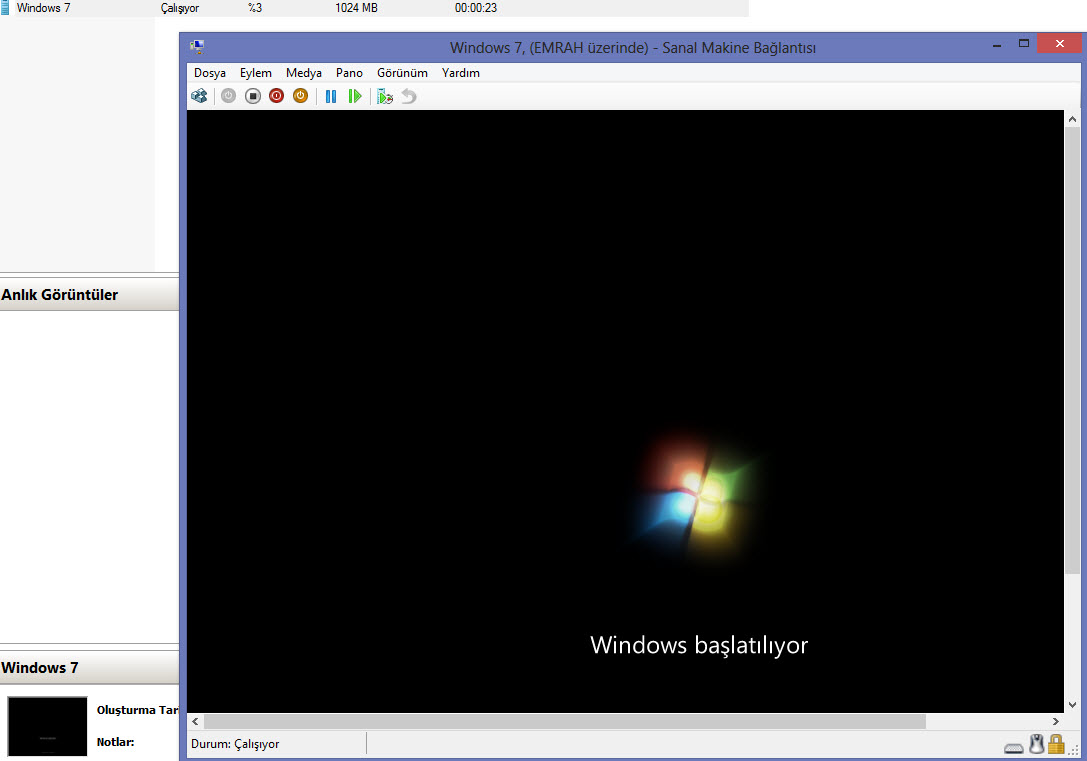Click the Windows 7 VM thumbnail preview
Viewport: 1087px width, 761px height.
pos(47,726)
